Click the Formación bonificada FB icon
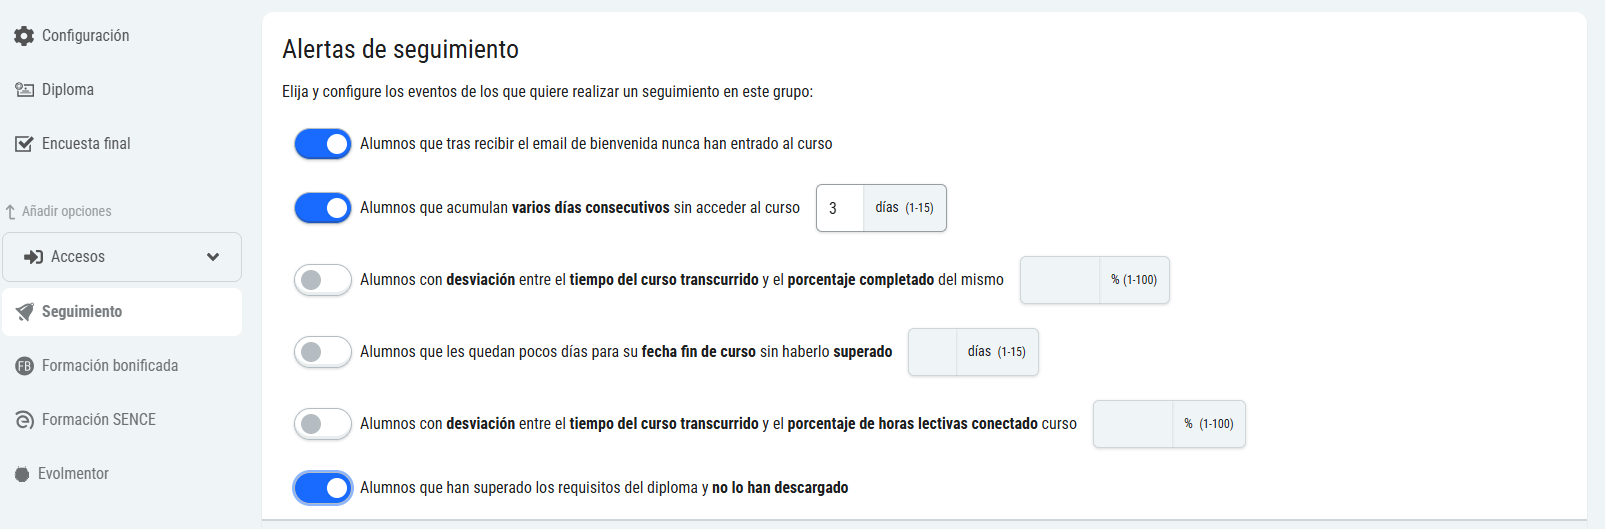The width and height of the screenshot is (1605, 529). (24, 366)
